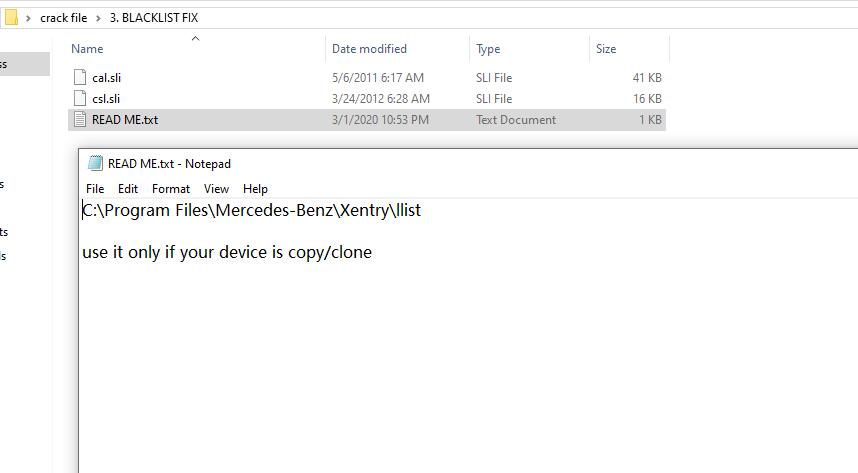Image resolution: width=858 pixels, height=473 pixels.
Task: Click the folder icon in address bar
Action: 11,18
